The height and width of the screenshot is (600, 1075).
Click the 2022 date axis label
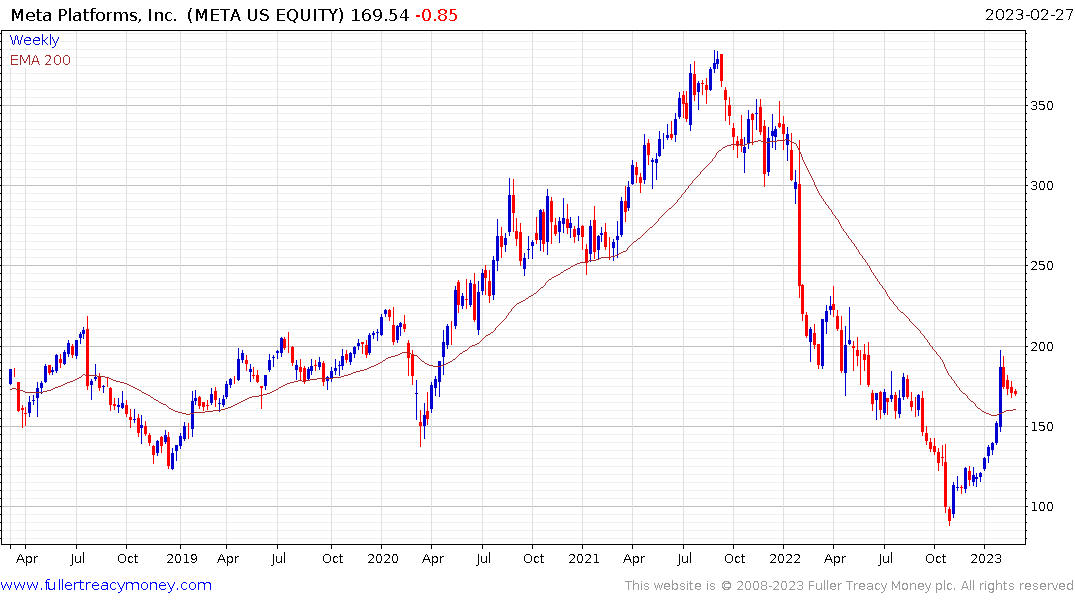pos(784,558)
